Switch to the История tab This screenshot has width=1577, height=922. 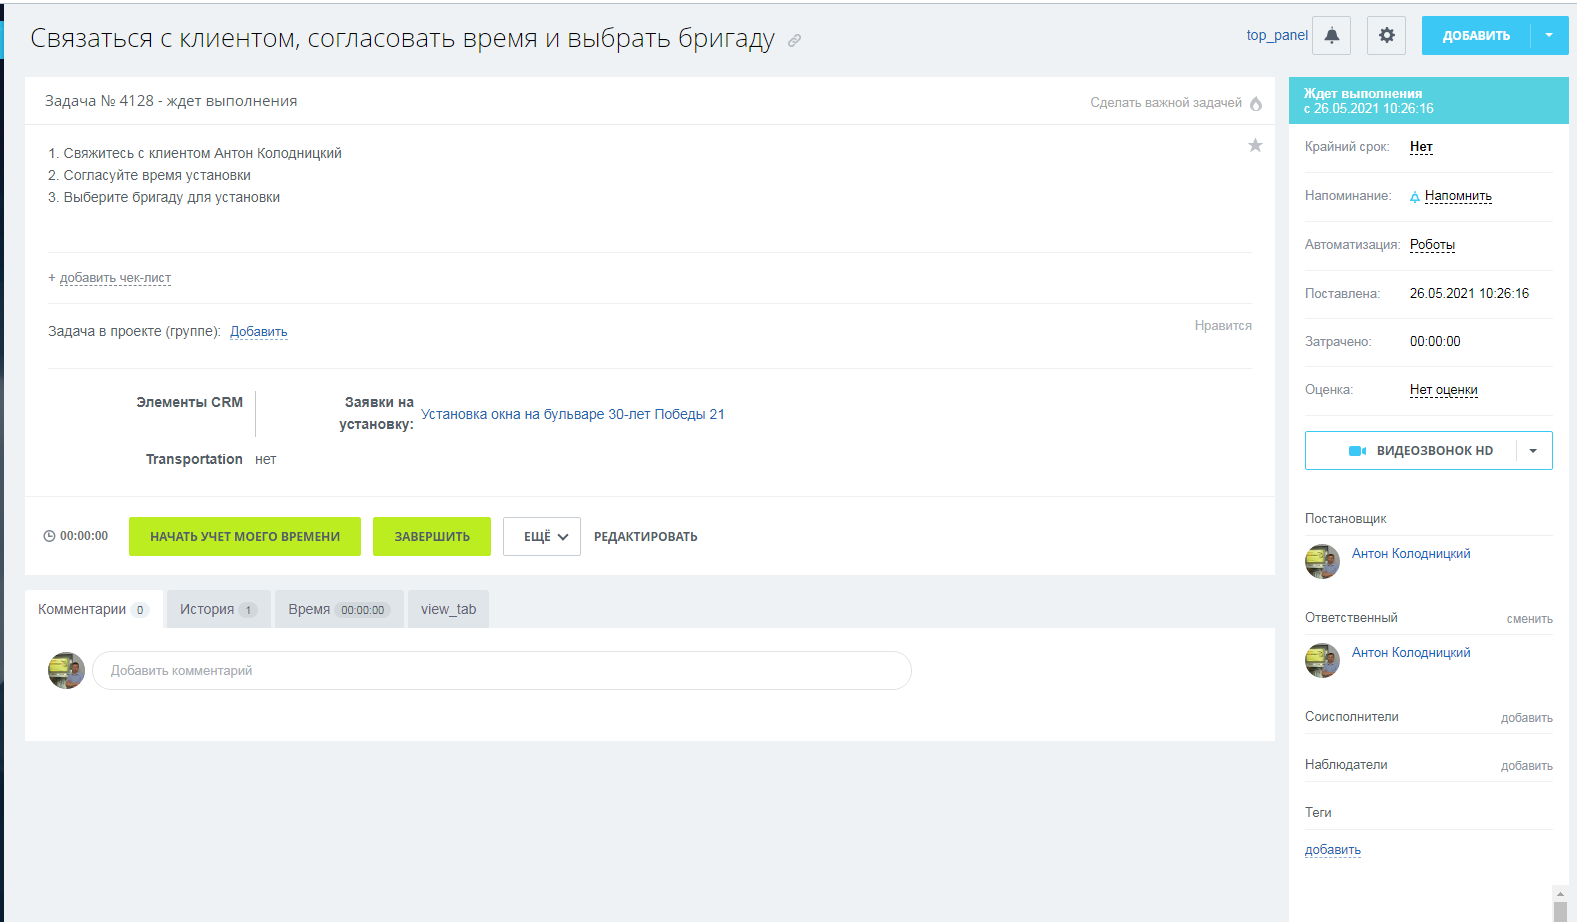coord(218,609)
